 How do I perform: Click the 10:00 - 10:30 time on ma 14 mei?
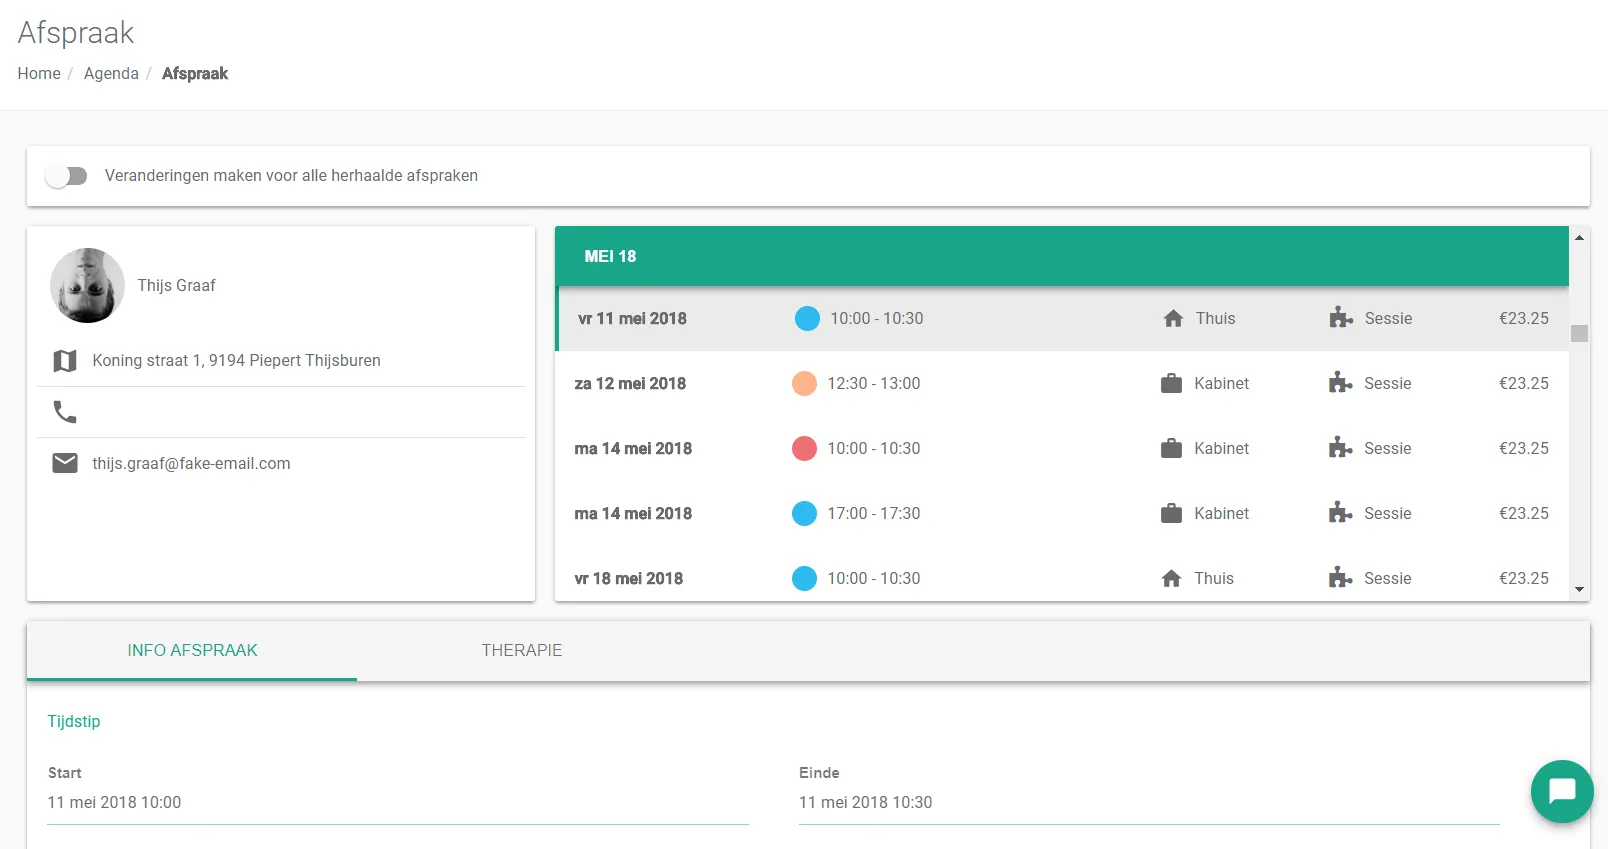pos(873,449)
